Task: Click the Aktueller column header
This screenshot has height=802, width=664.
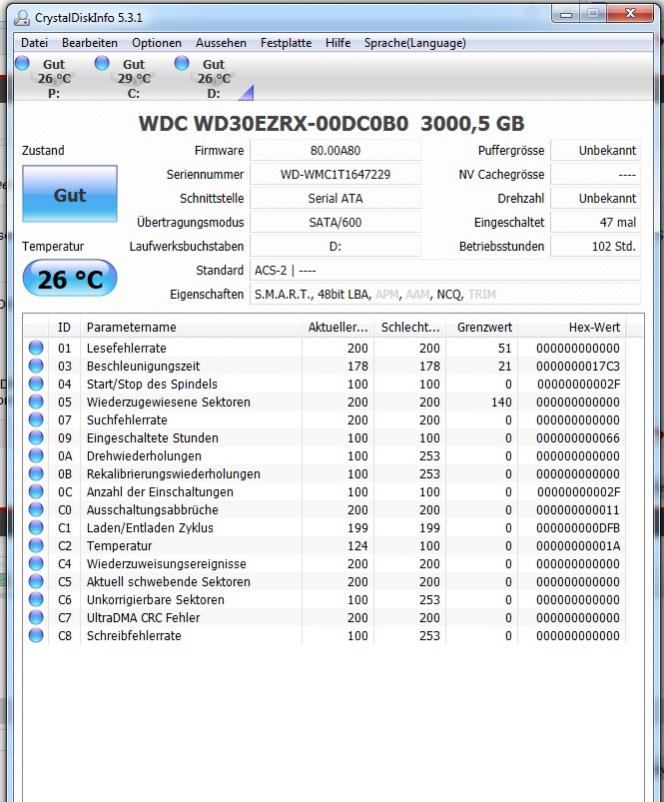Action: pos(338,327)
